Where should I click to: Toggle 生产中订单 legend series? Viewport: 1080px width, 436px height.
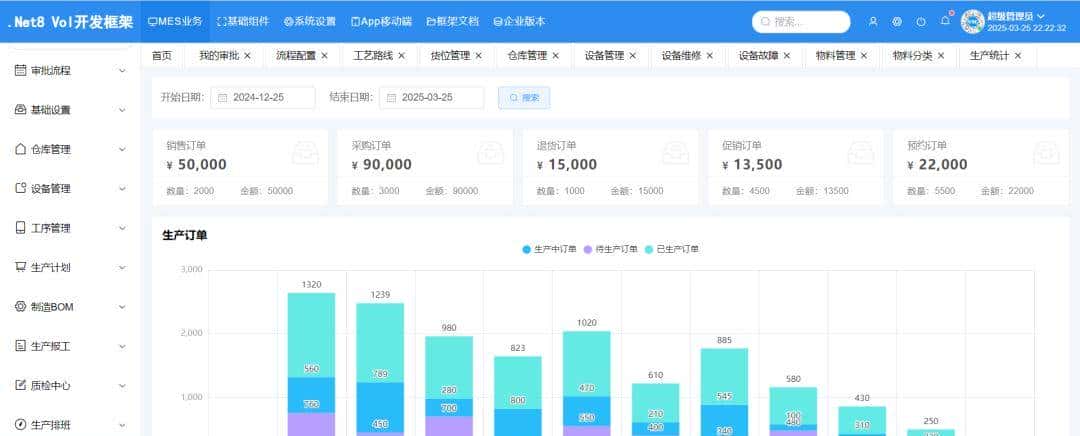click(549, 249)
